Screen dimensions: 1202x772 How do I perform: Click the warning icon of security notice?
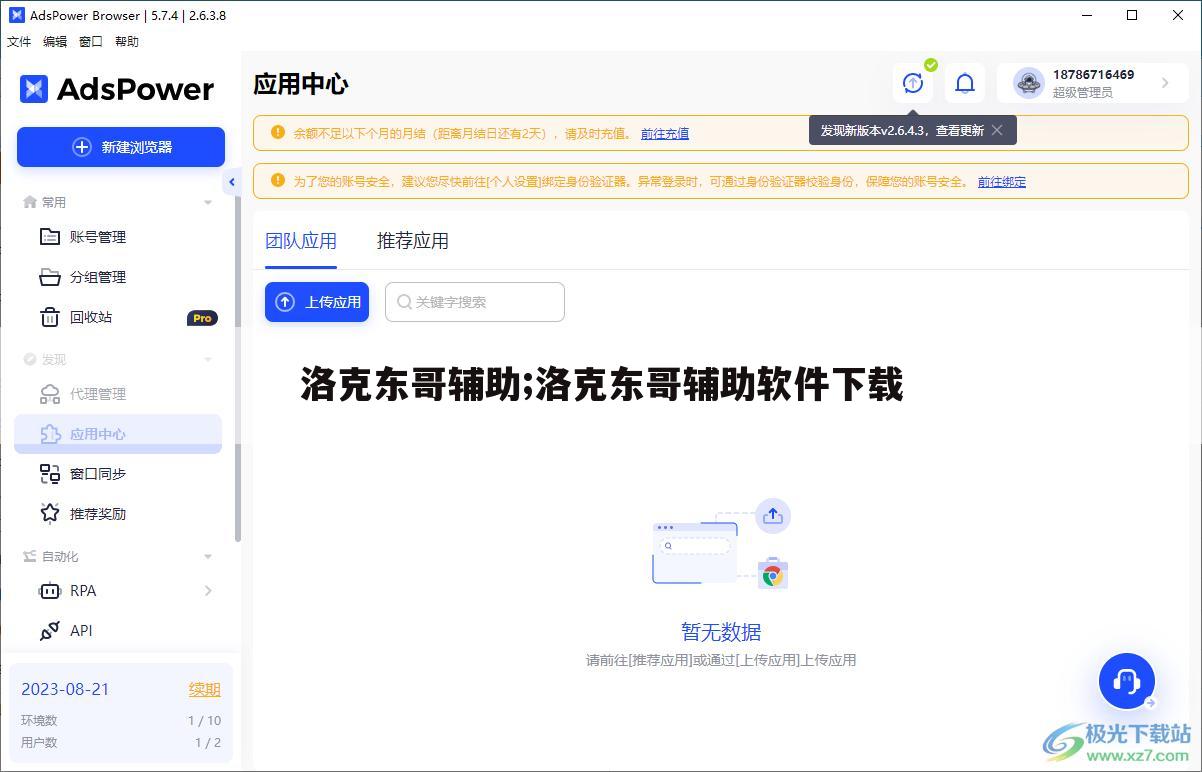click(277, 181)
